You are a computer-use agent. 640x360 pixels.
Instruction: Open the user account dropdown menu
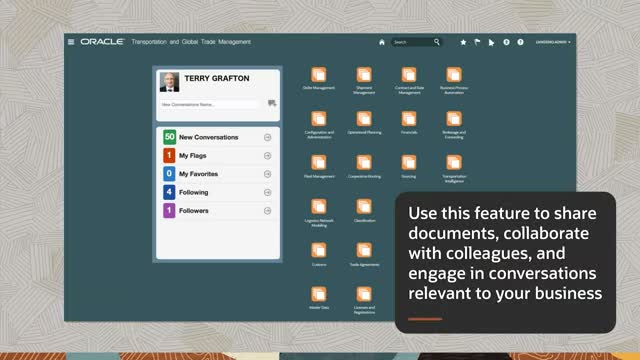click(553, 42)
